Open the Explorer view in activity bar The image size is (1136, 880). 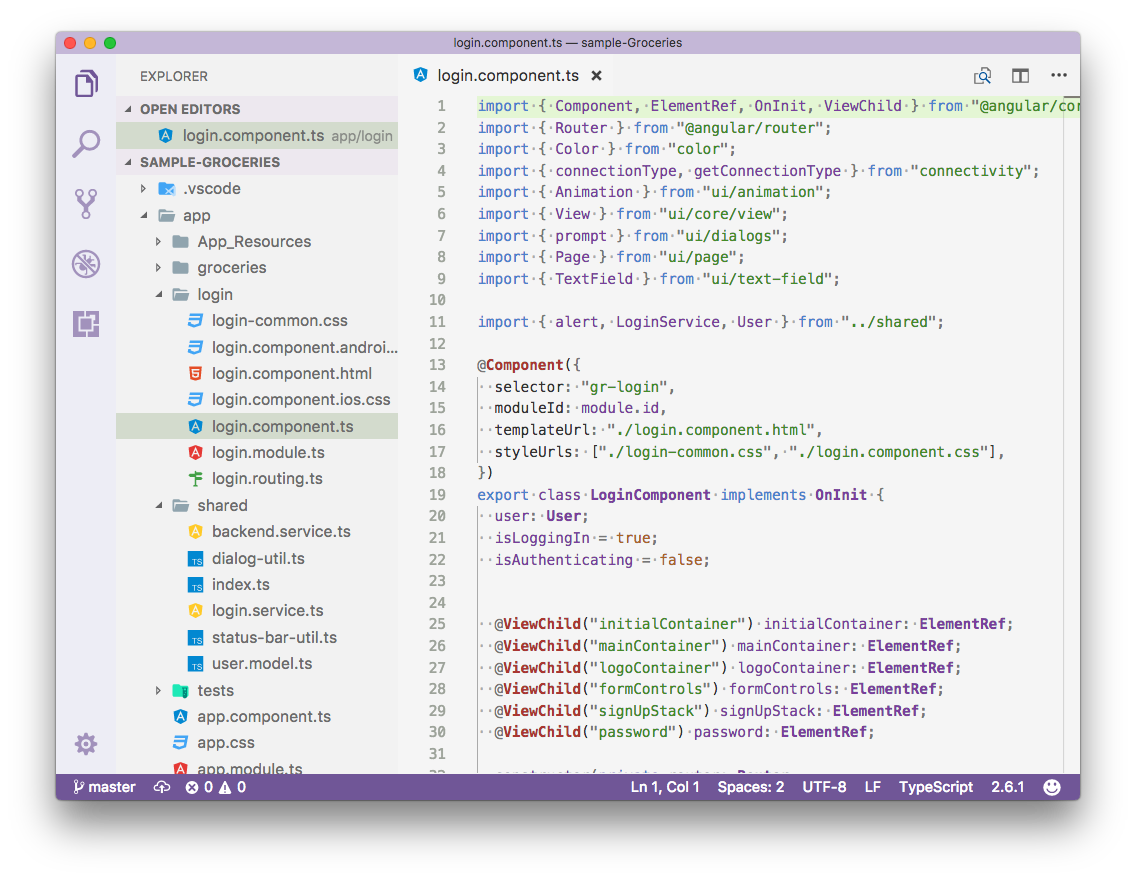86,84
